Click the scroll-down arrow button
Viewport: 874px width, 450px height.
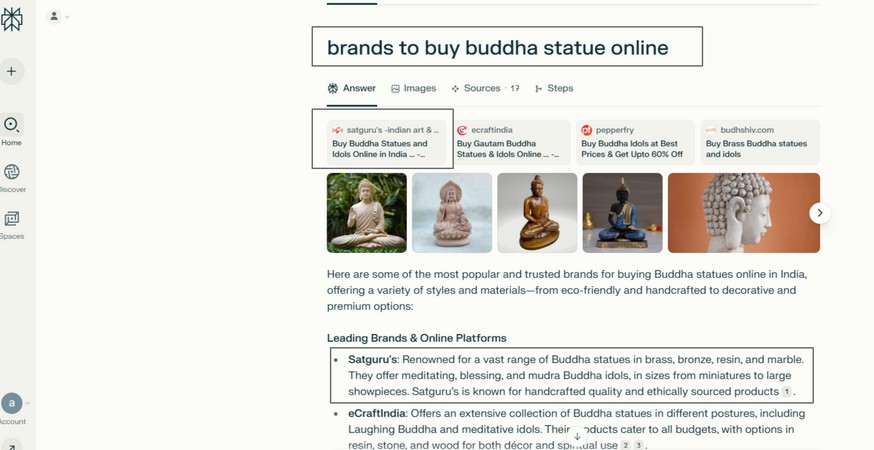coord(577,437)
